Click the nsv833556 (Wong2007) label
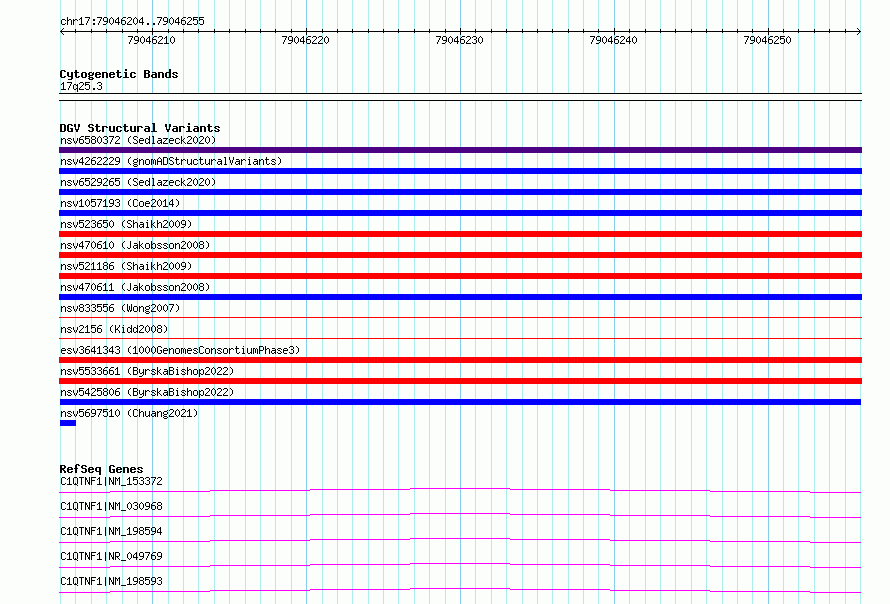The width and height of the screenshot is (890, 604). (120, 308)
